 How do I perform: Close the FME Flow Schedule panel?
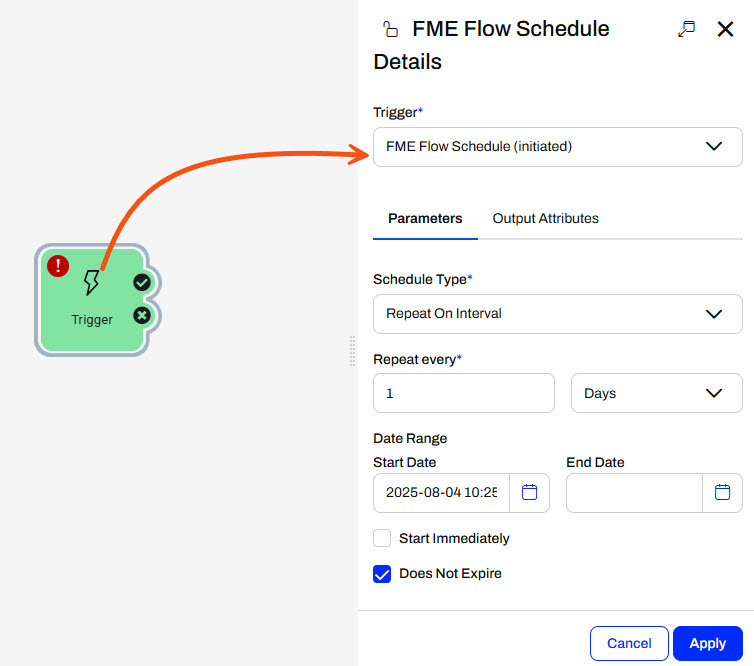726,29
